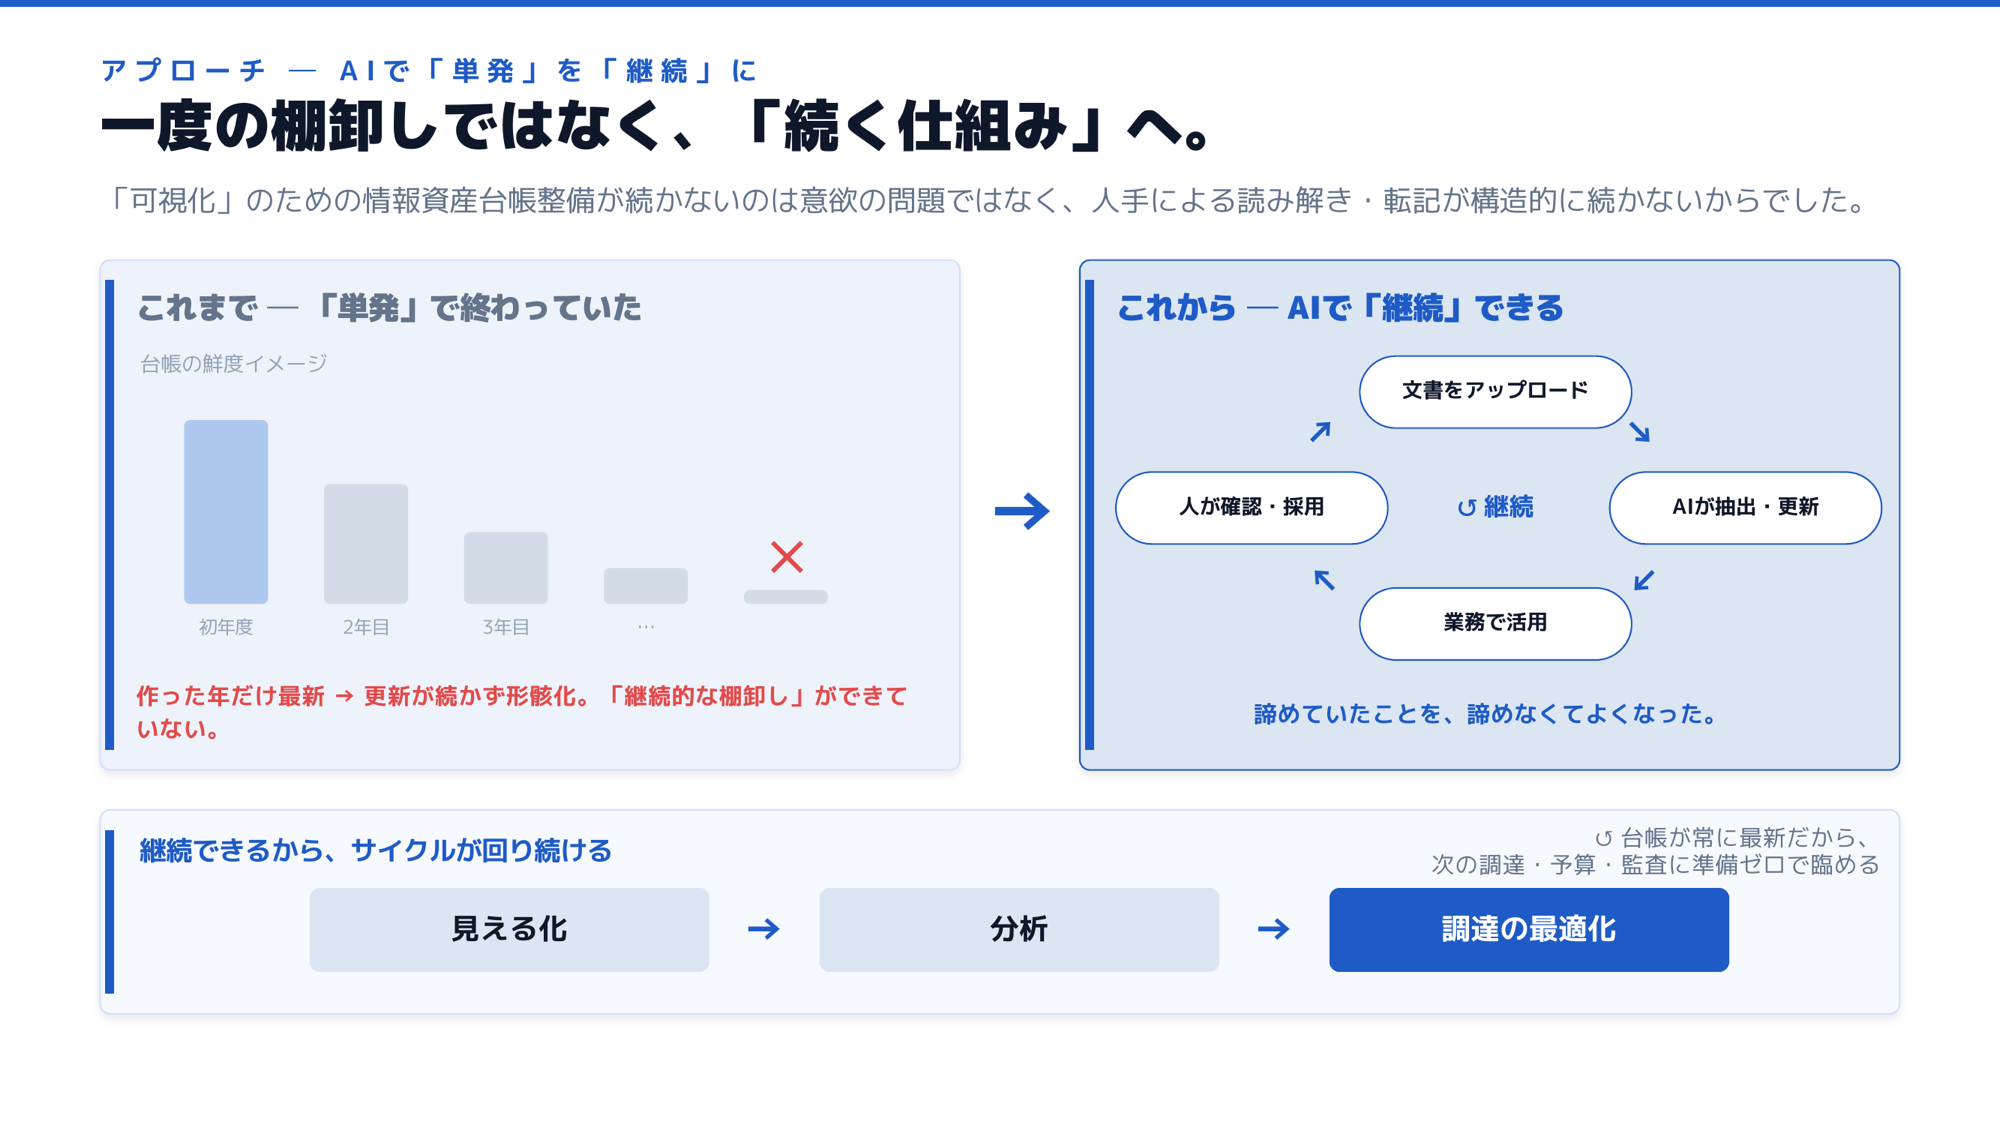
Task: Click the アプローチ — AIで「単発」を「継続」に subtitle
Action: [x=430, y=71]
